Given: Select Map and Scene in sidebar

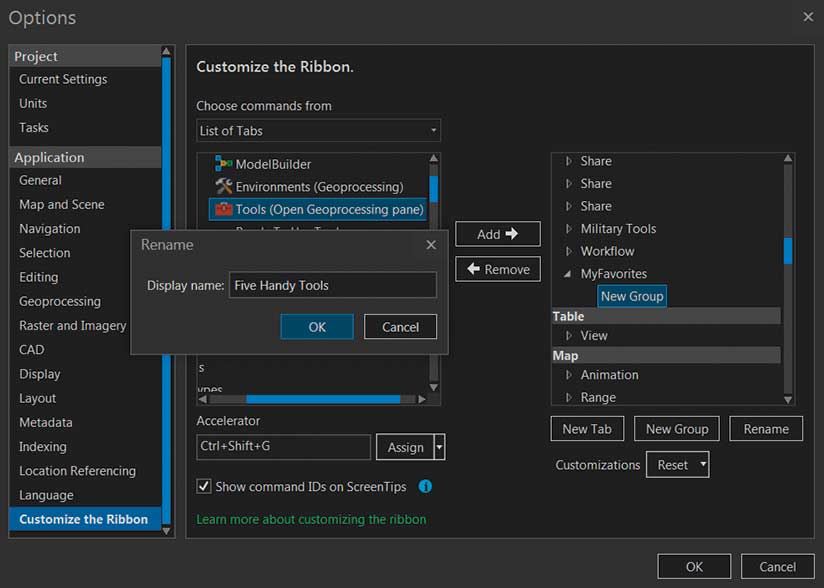Looking at the screenshot, I should 62,204.
